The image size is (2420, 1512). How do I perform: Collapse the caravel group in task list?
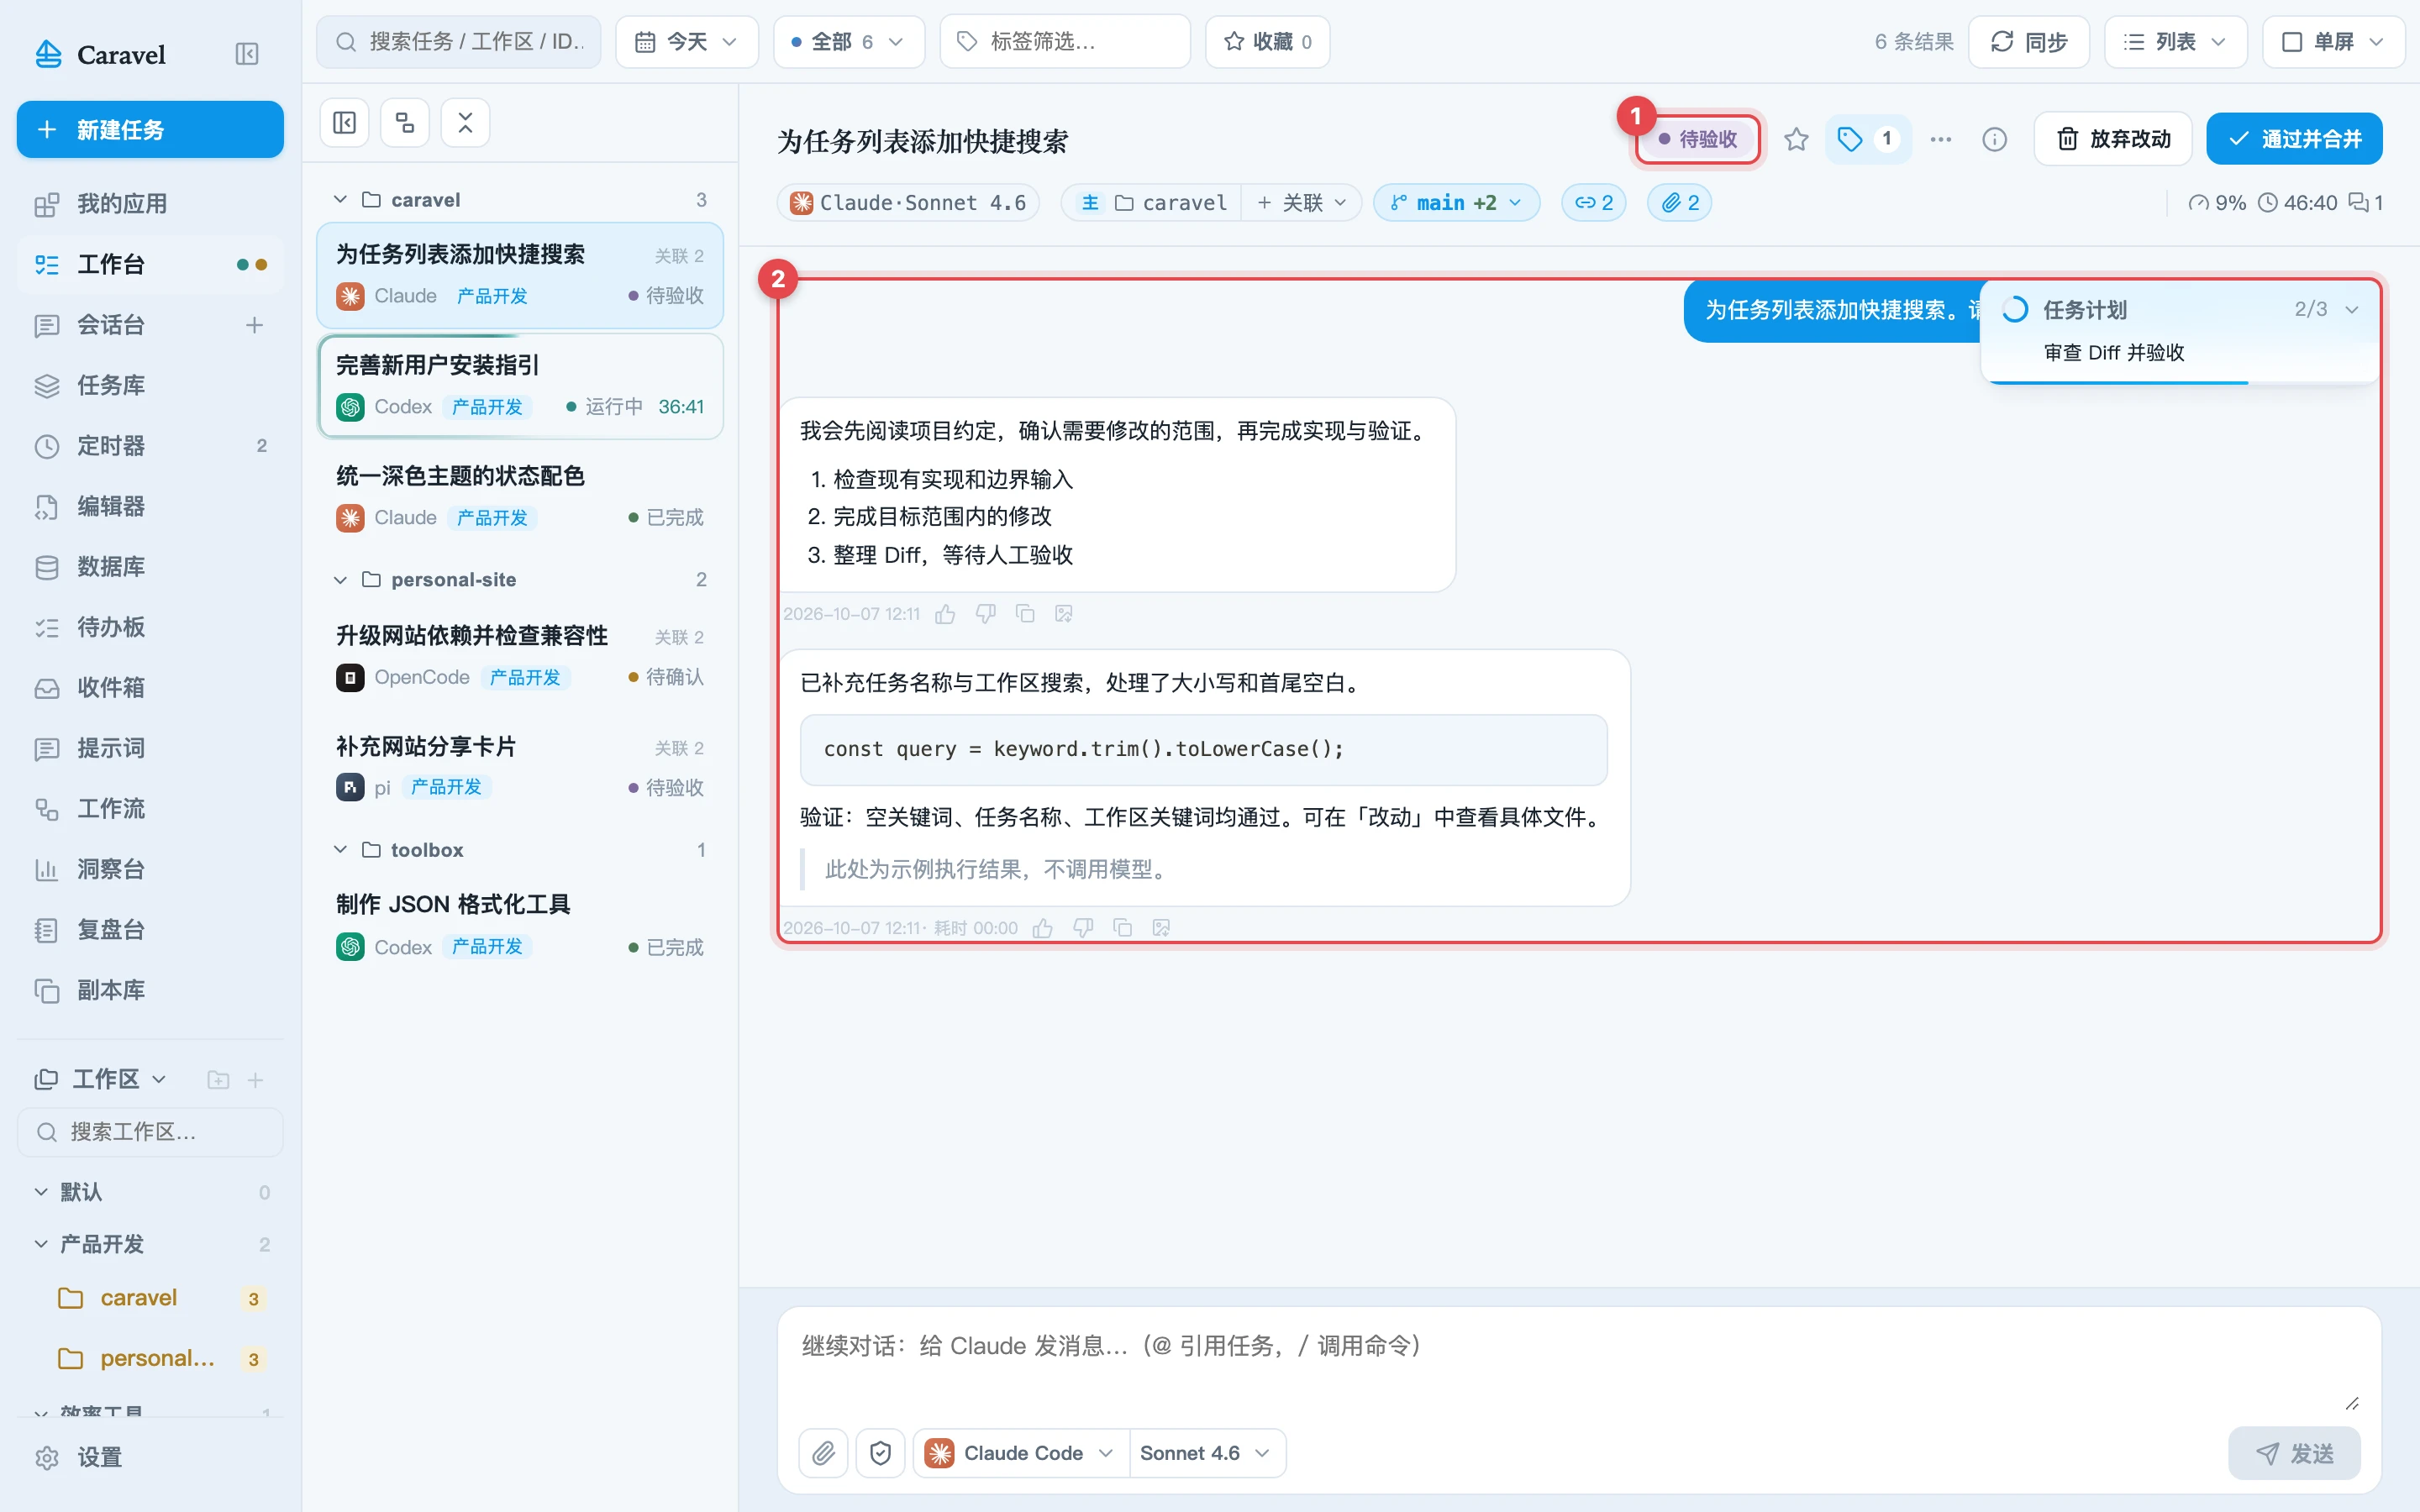340,200
